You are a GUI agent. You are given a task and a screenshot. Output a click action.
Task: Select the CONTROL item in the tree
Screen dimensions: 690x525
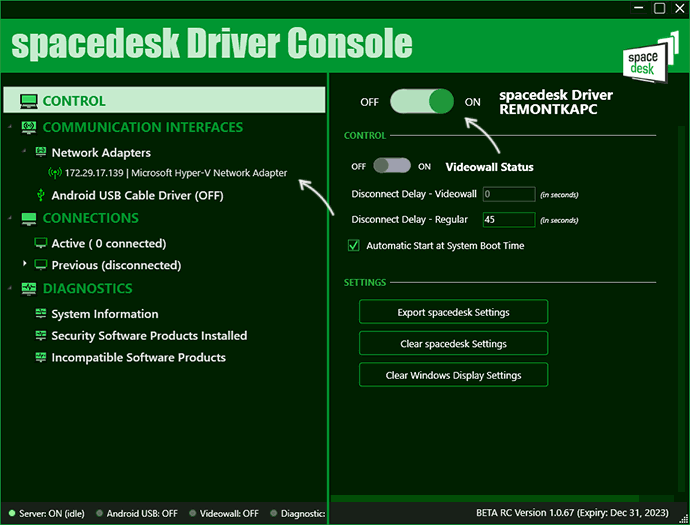(164, 100)
